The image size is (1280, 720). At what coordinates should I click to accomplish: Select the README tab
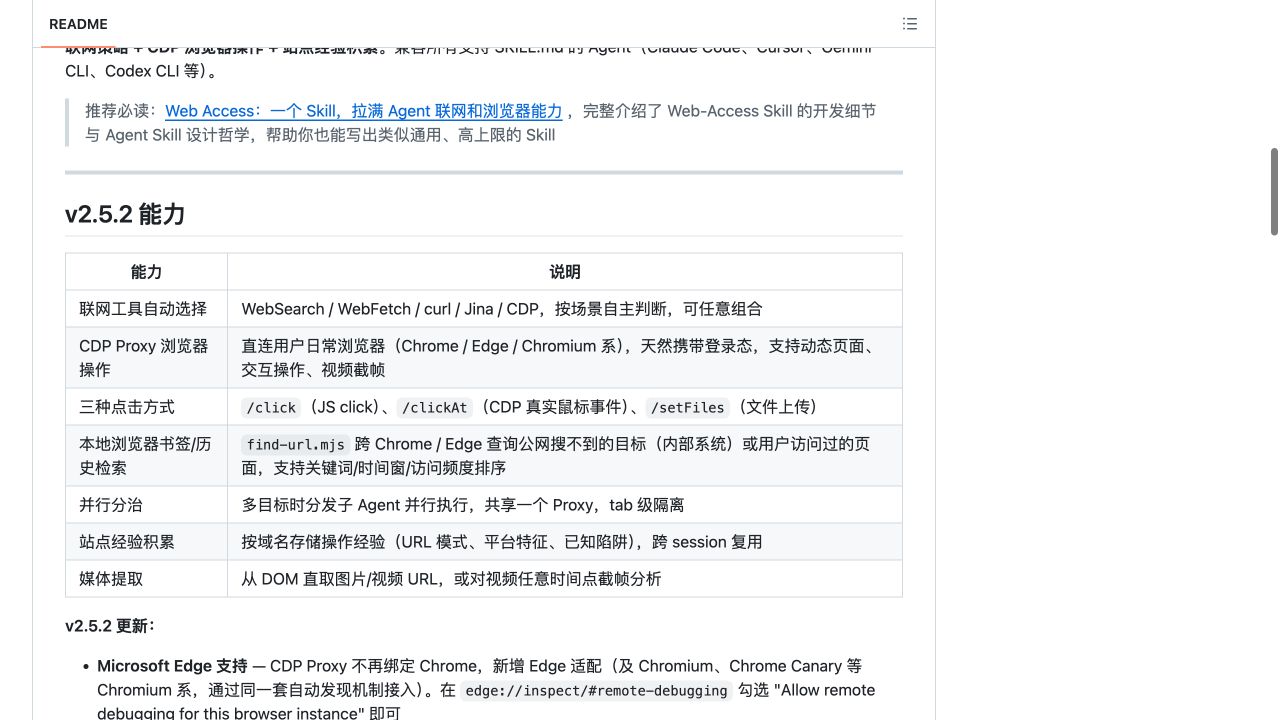[x=78, y=24]
